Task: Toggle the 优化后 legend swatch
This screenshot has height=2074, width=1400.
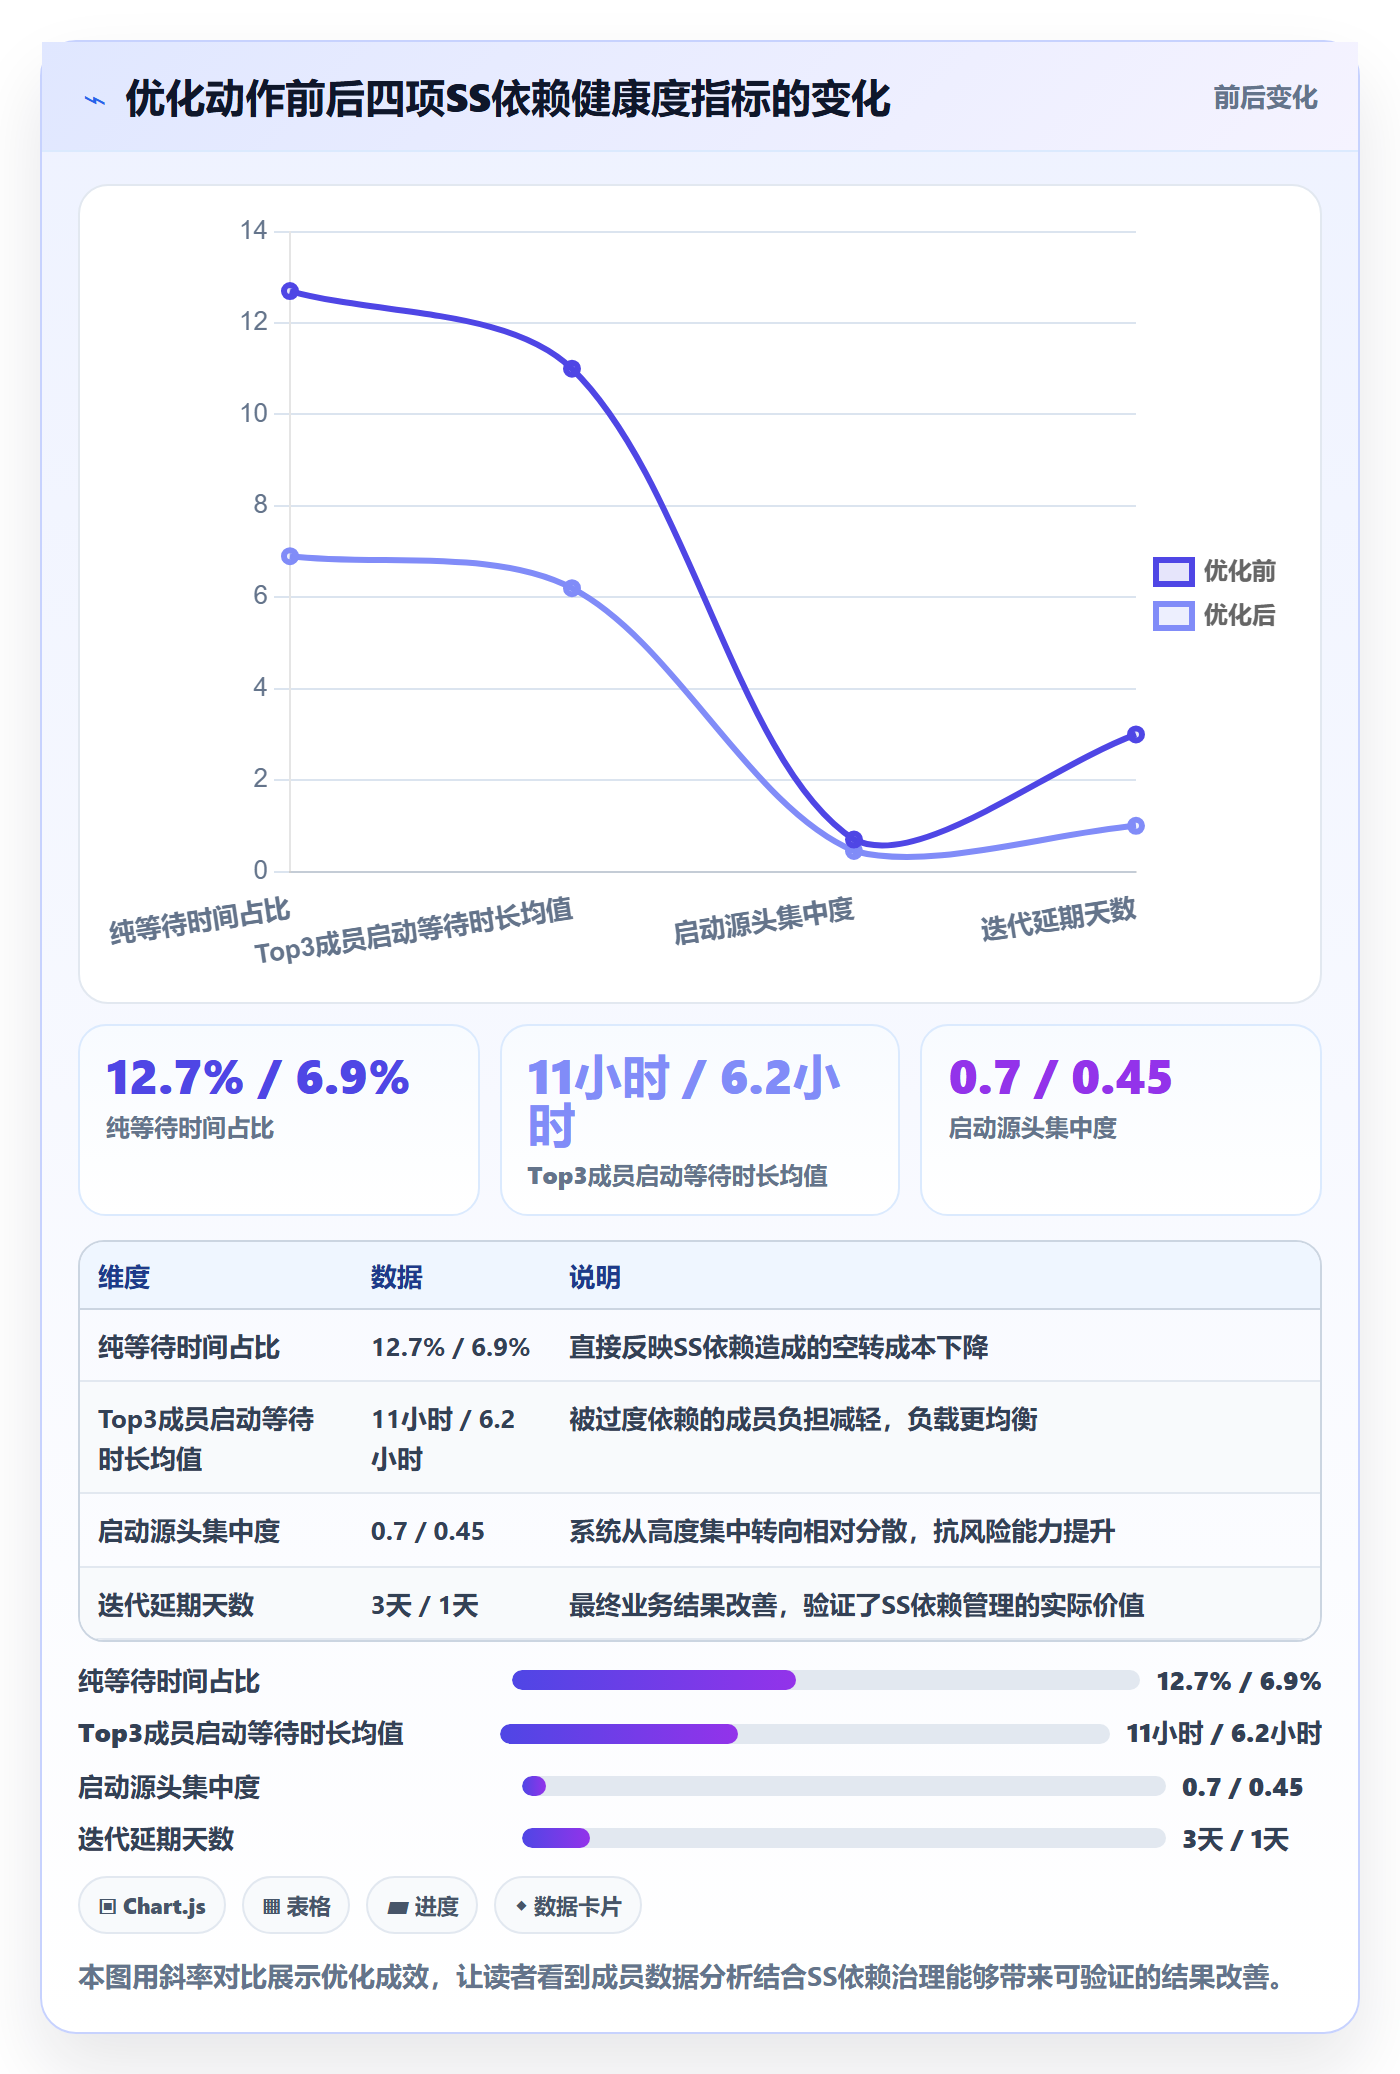Action: 1173,616
